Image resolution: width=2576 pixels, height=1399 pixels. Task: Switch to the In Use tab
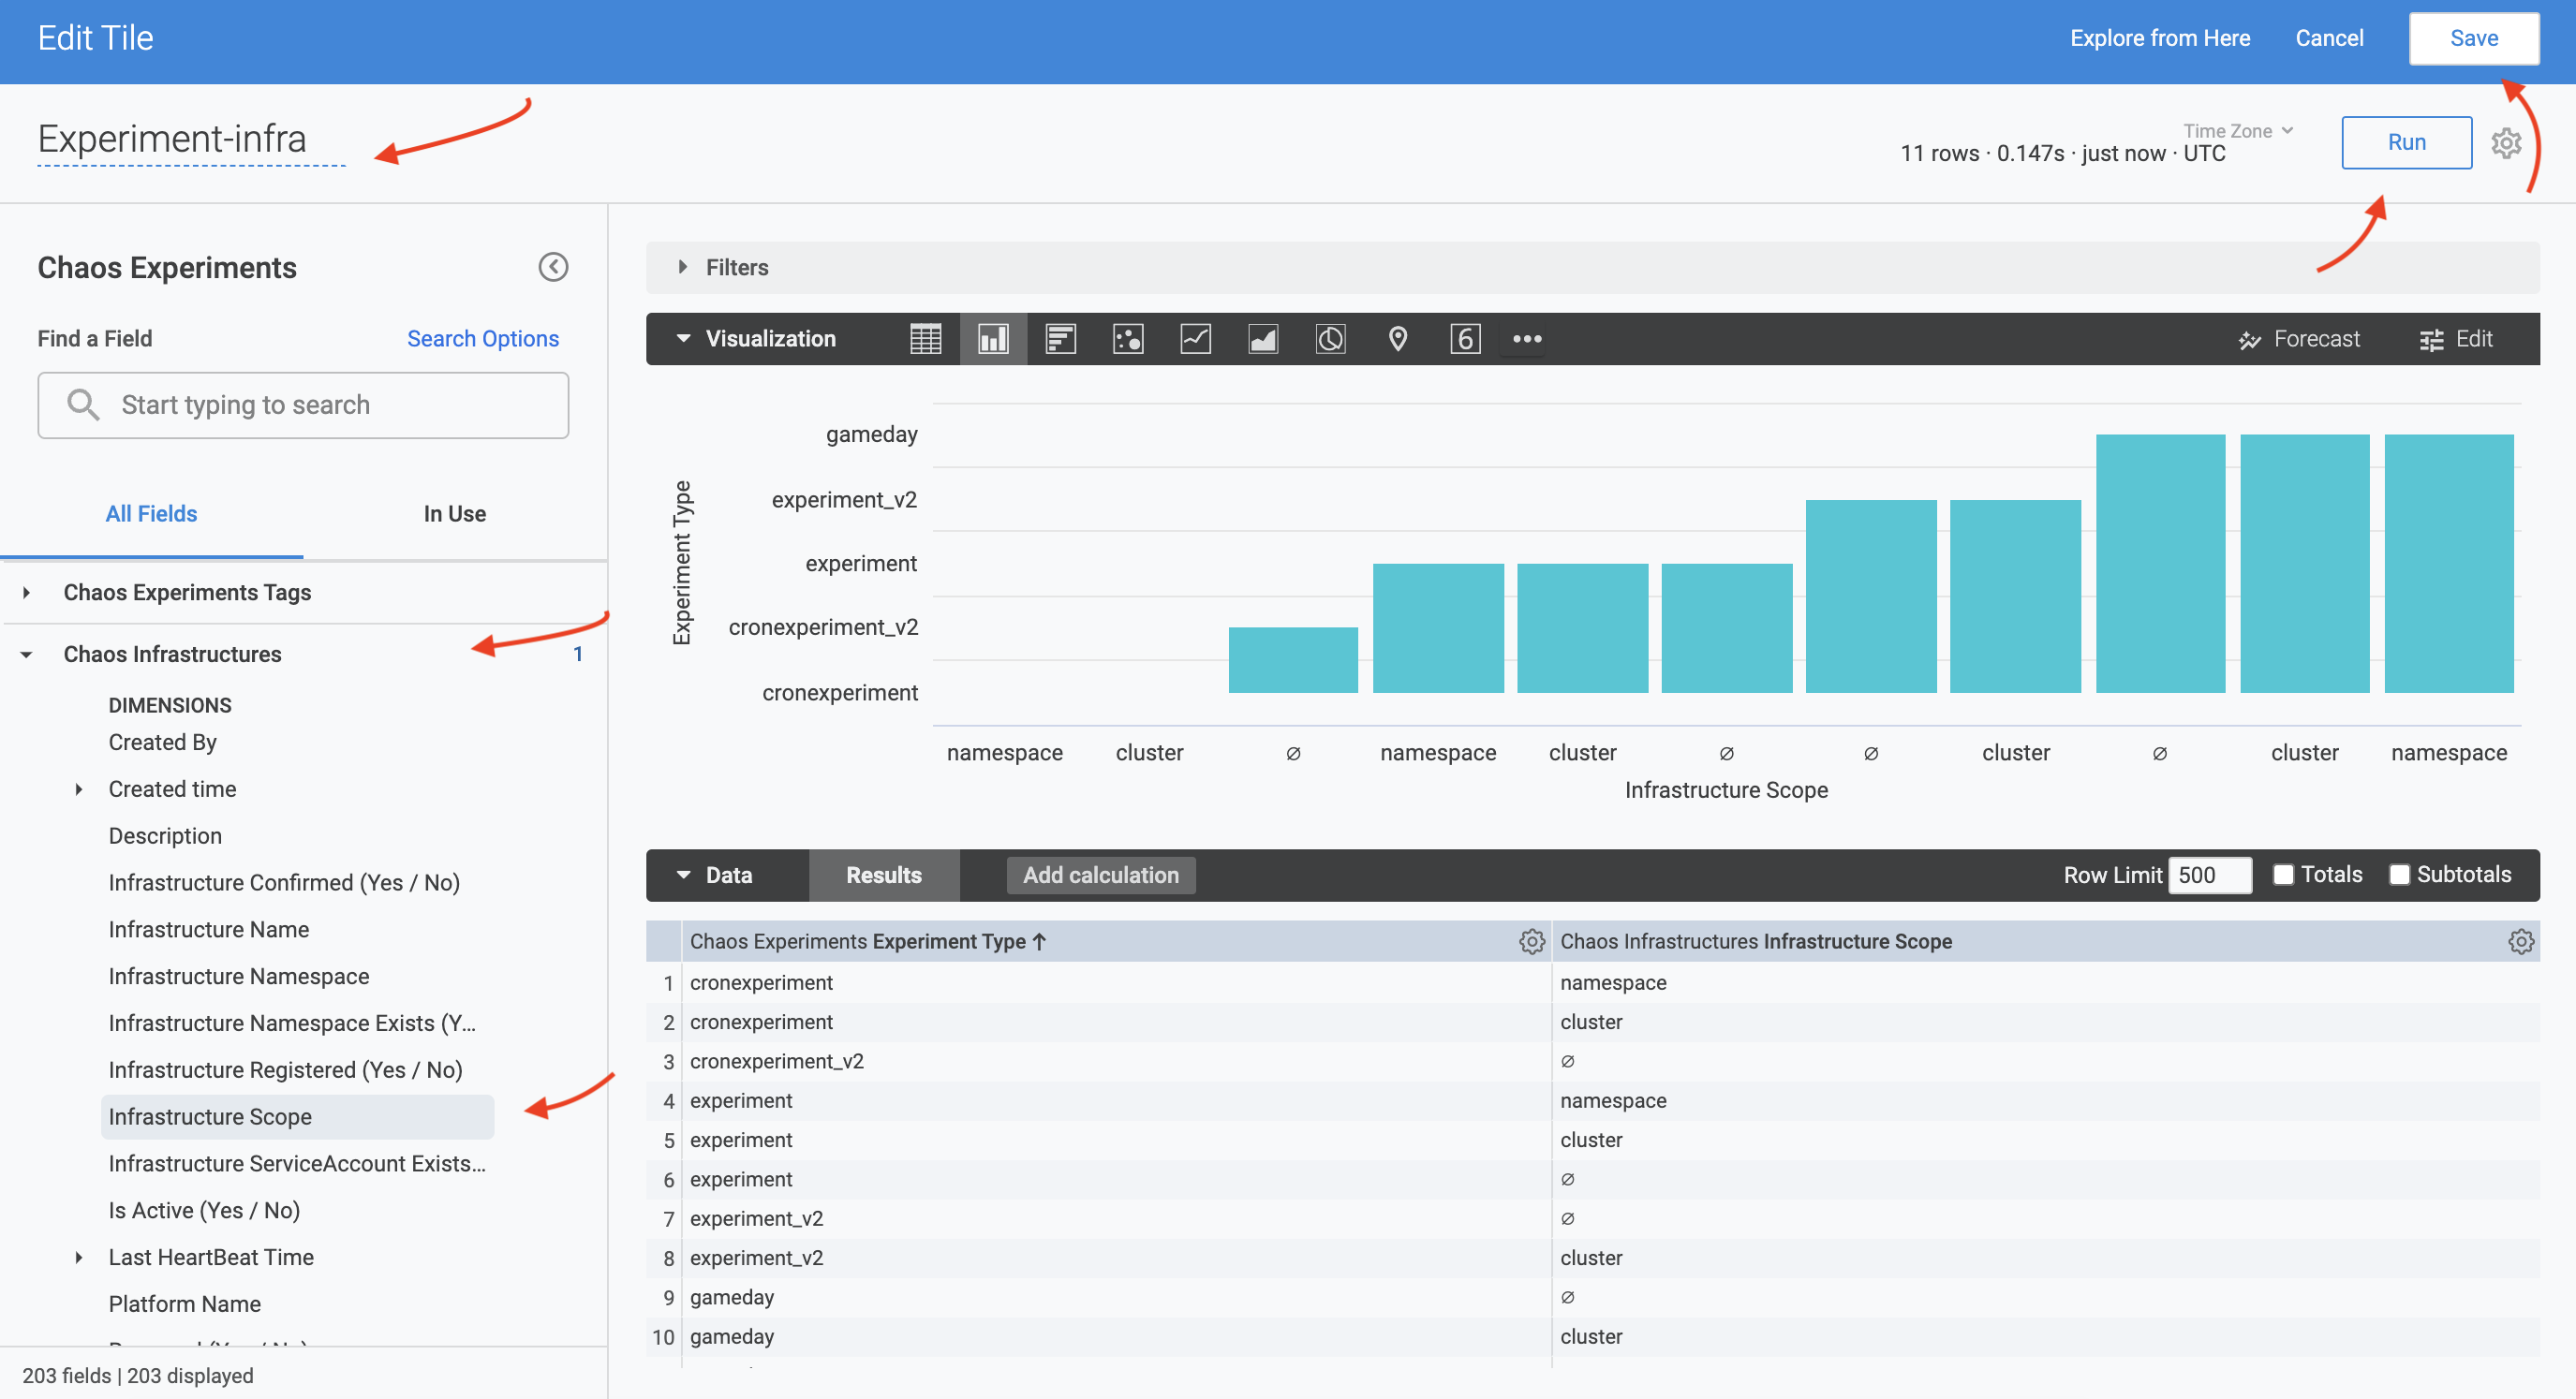point(454,514)
